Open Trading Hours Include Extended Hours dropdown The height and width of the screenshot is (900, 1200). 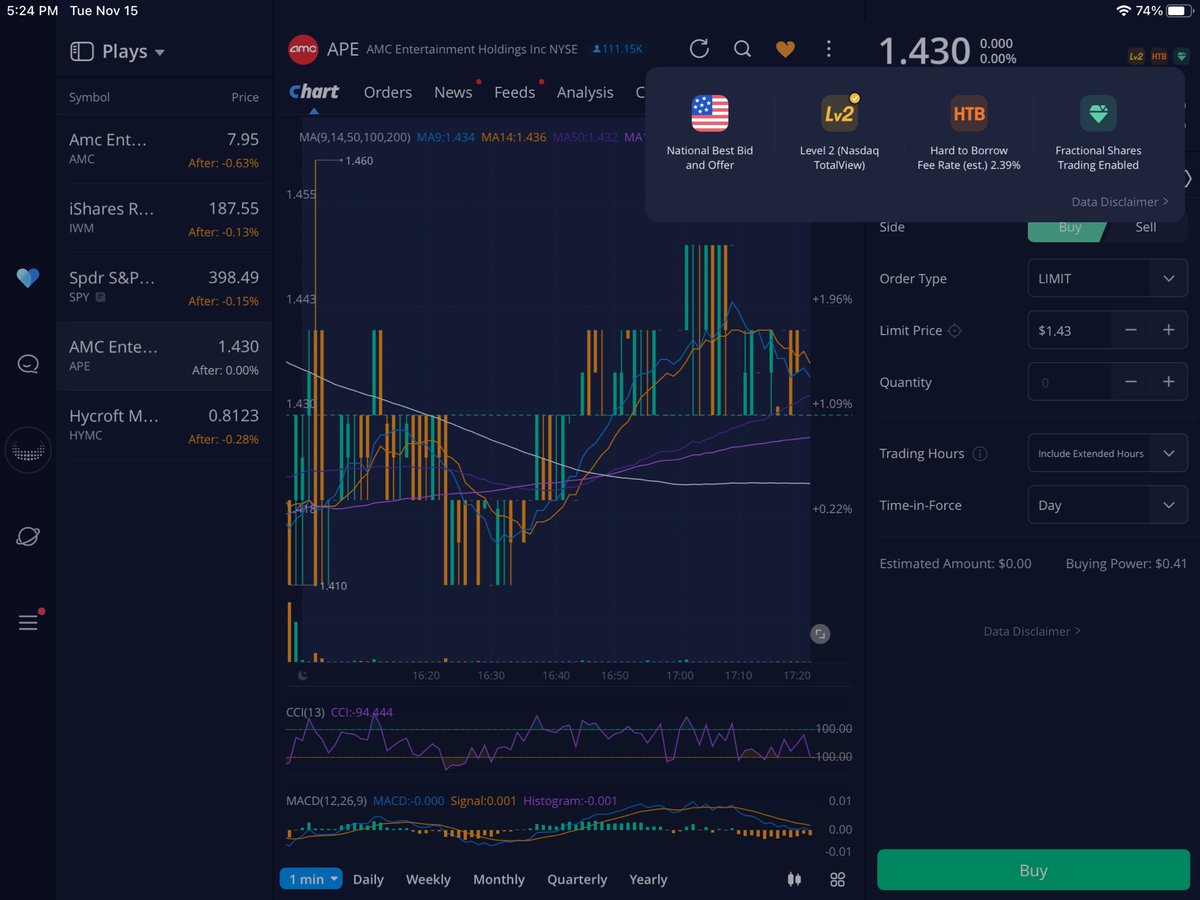(1108, 453)
